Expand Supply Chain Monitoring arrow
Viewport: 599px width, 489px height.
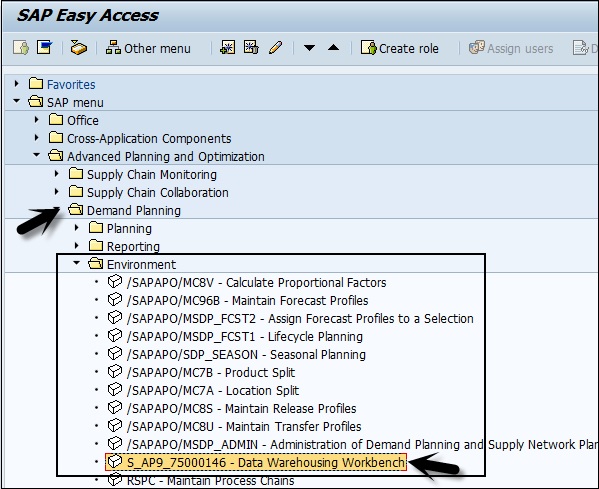click(x=57, y=173)
